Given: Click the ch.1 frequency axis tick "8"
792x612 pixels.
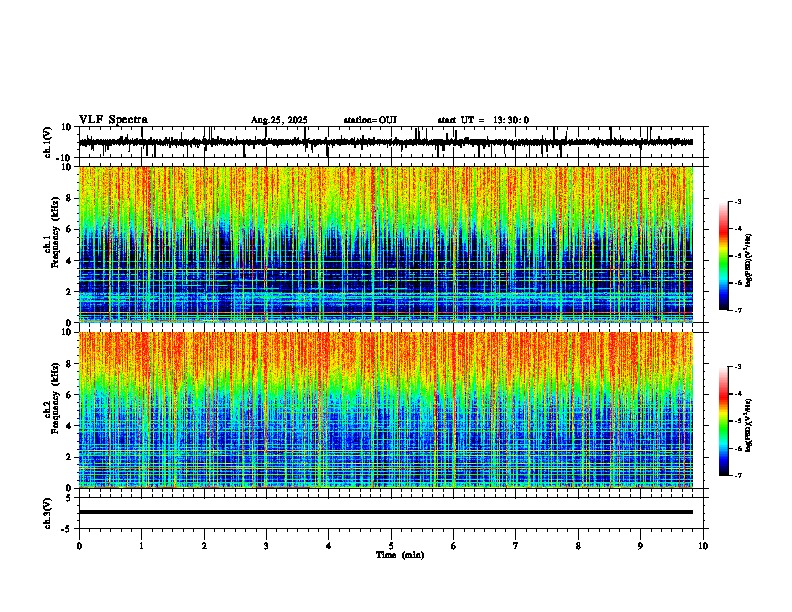Looking at the screenshot, I should [x=70, y=198].
